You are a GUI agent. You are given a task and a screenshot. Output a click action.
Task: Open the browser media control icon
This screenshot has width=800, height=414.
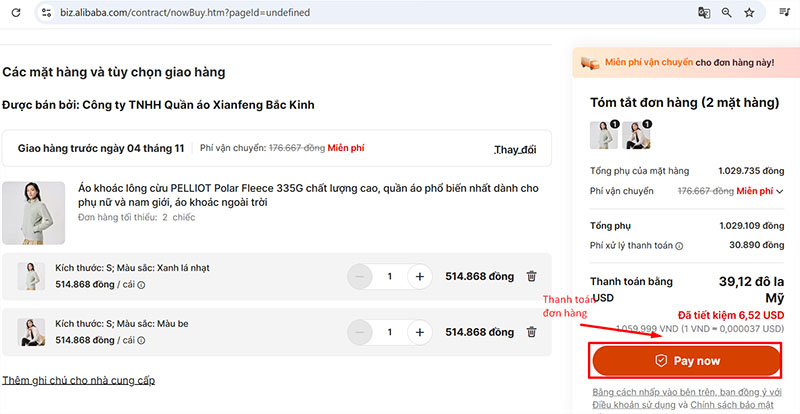point(785,12)
